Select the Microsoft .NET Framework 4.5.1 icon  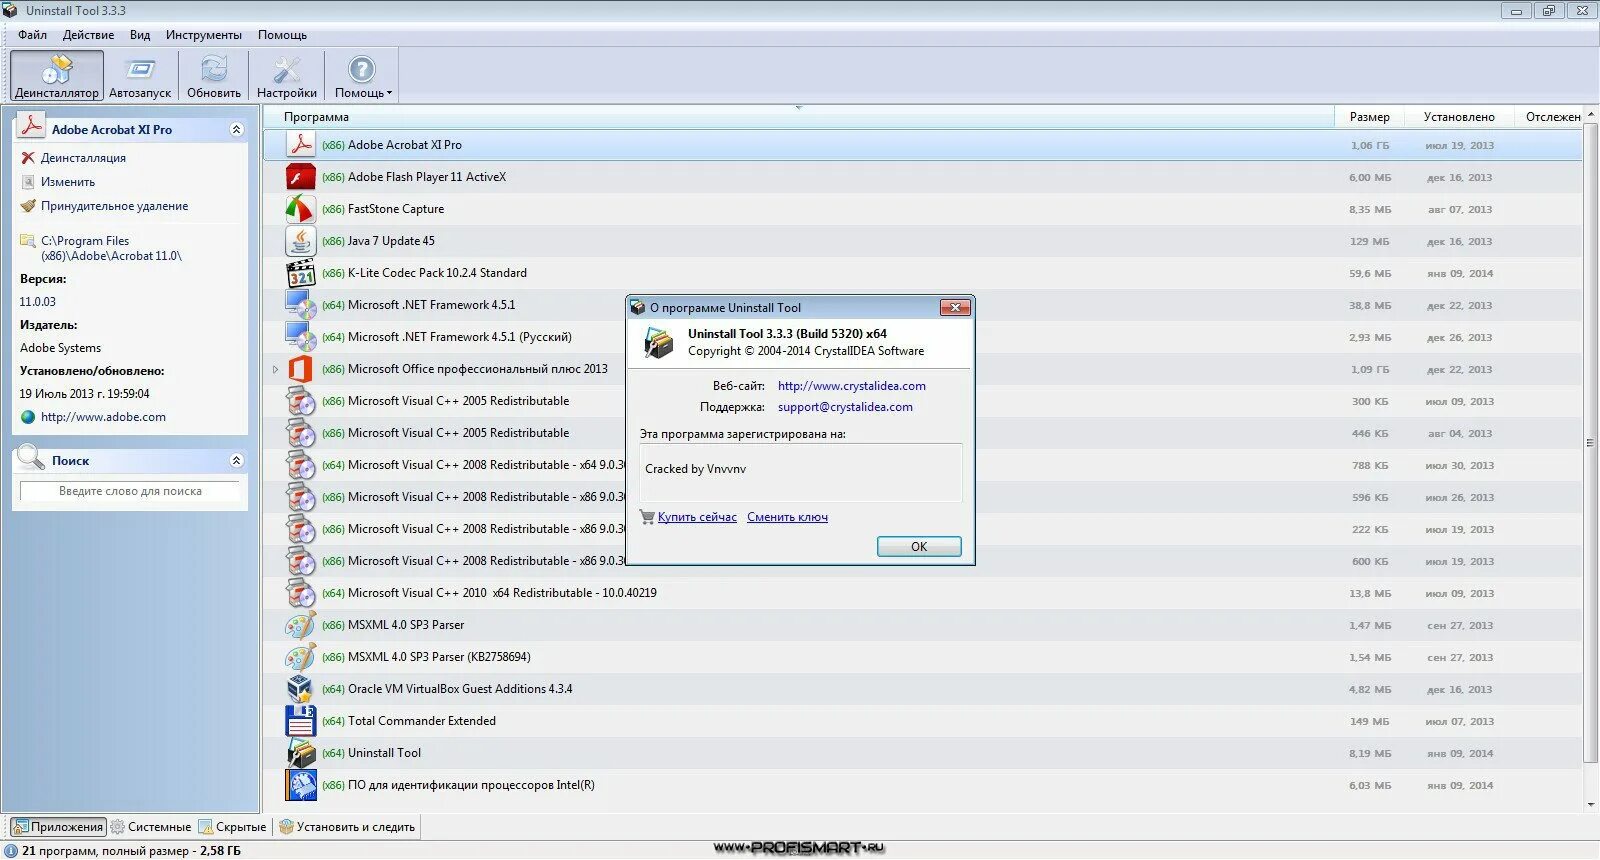coord(301,305)
